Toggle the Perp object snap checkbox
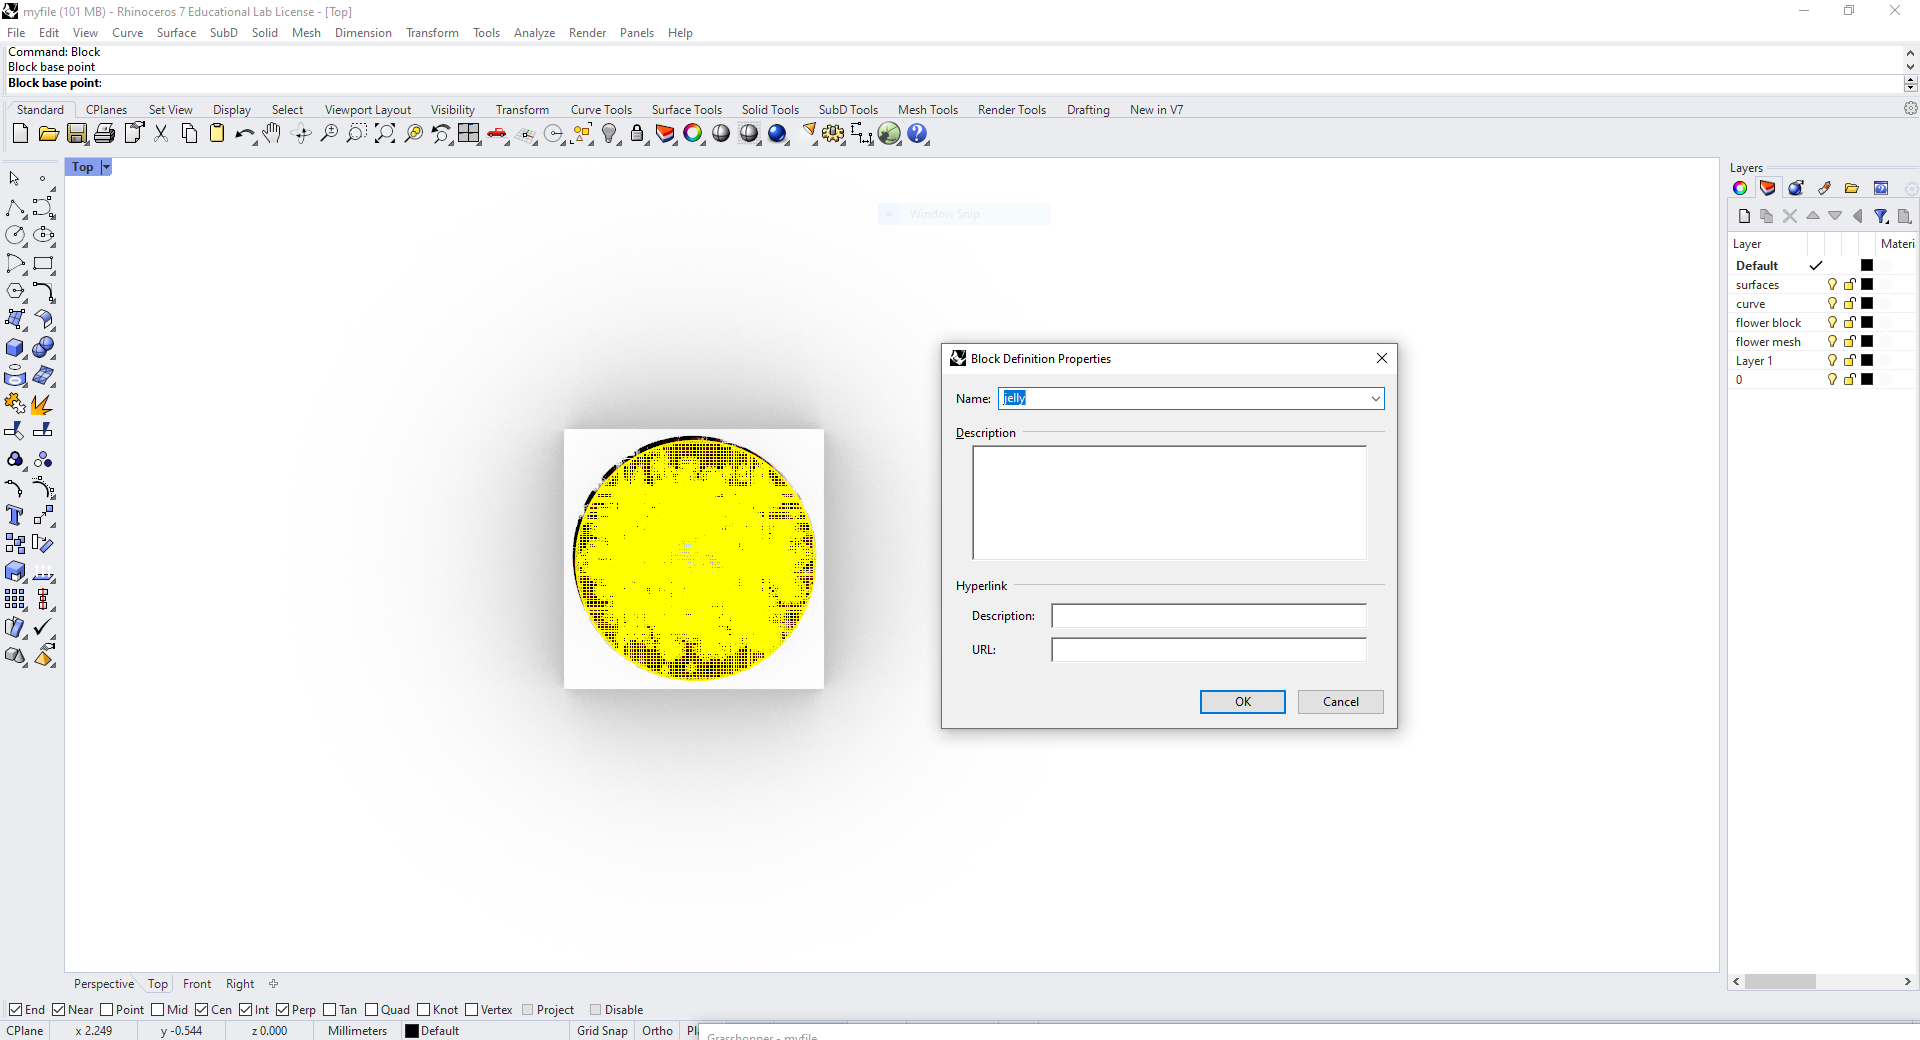 pyautogui.click(x=283, y=1010)
